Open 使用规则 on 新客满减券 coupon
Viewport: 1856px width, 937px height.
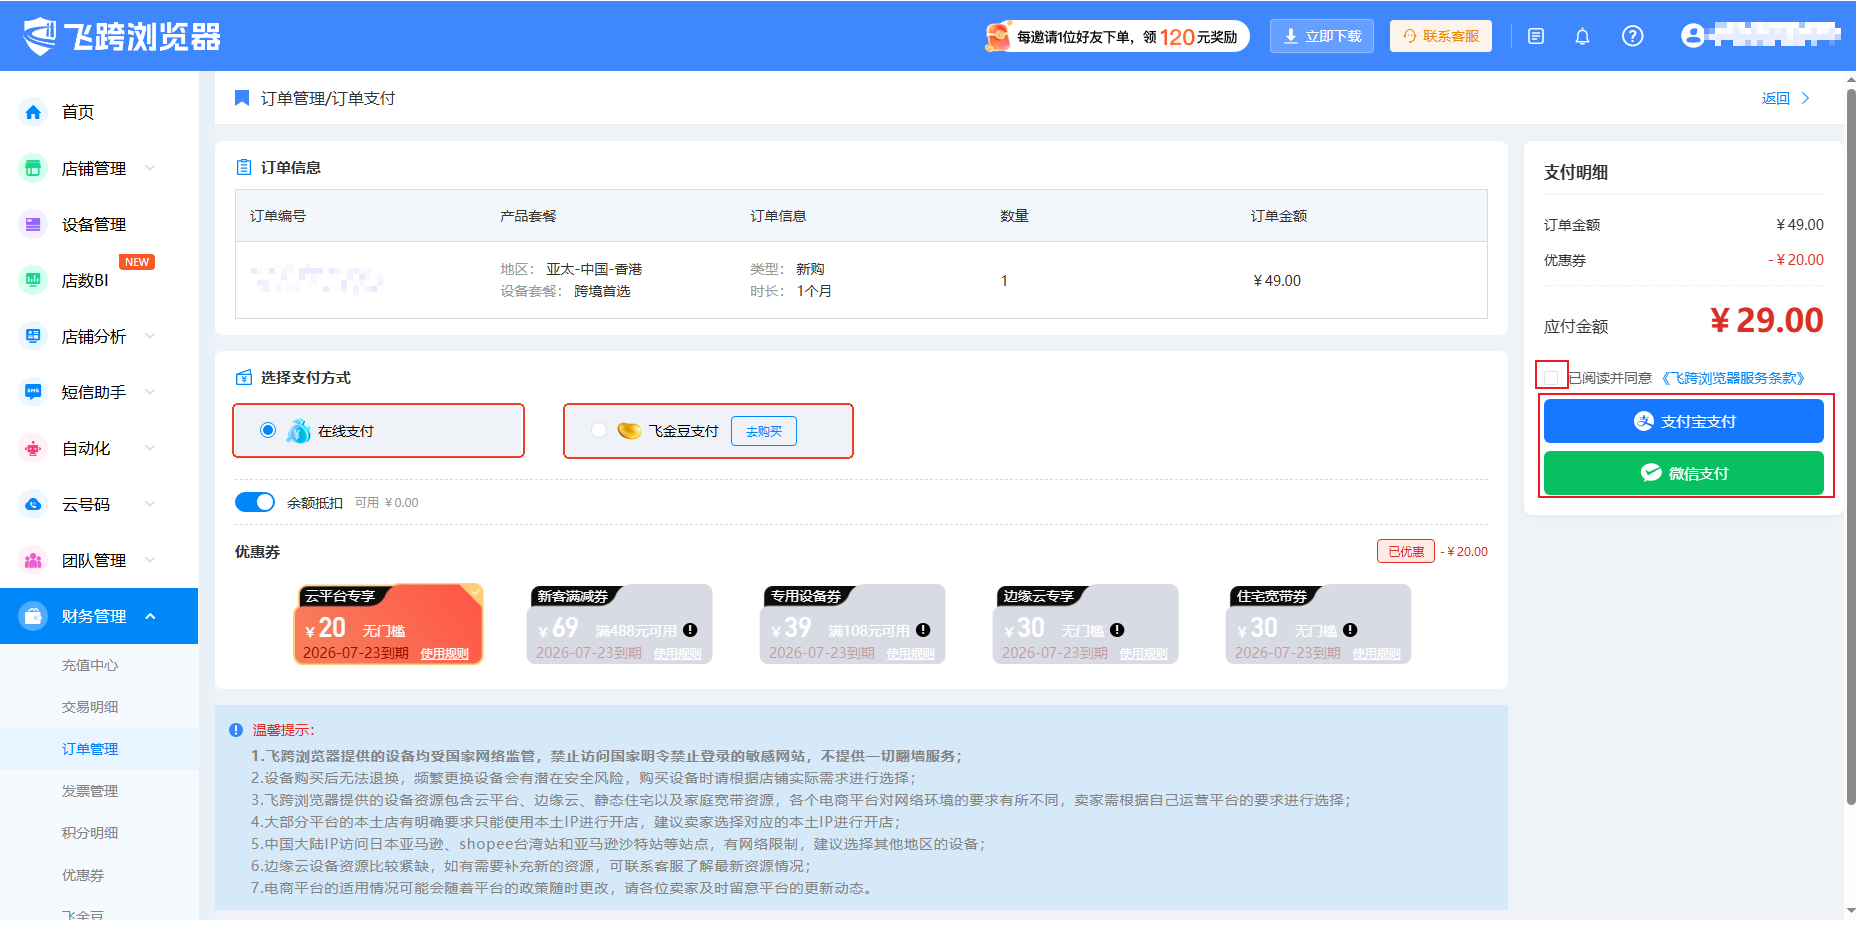(678, 654)
